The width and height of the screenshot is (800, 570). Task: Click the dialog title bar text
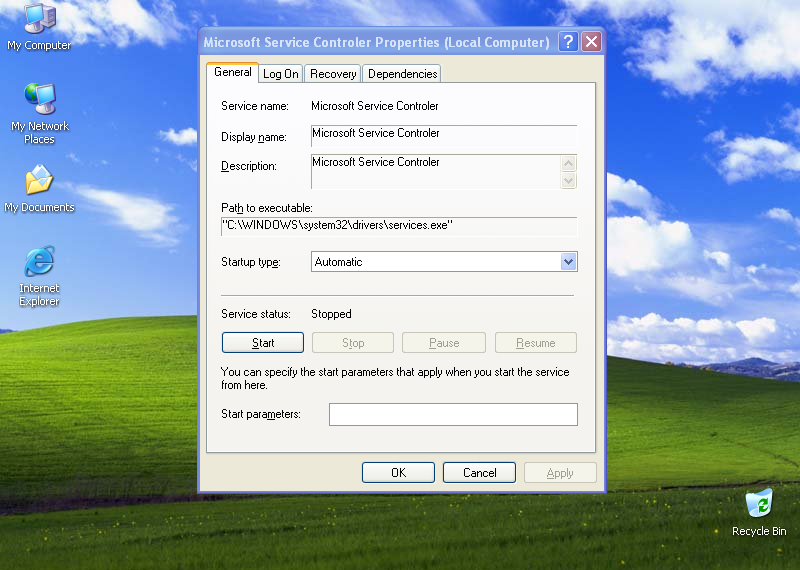coord(376,42)
